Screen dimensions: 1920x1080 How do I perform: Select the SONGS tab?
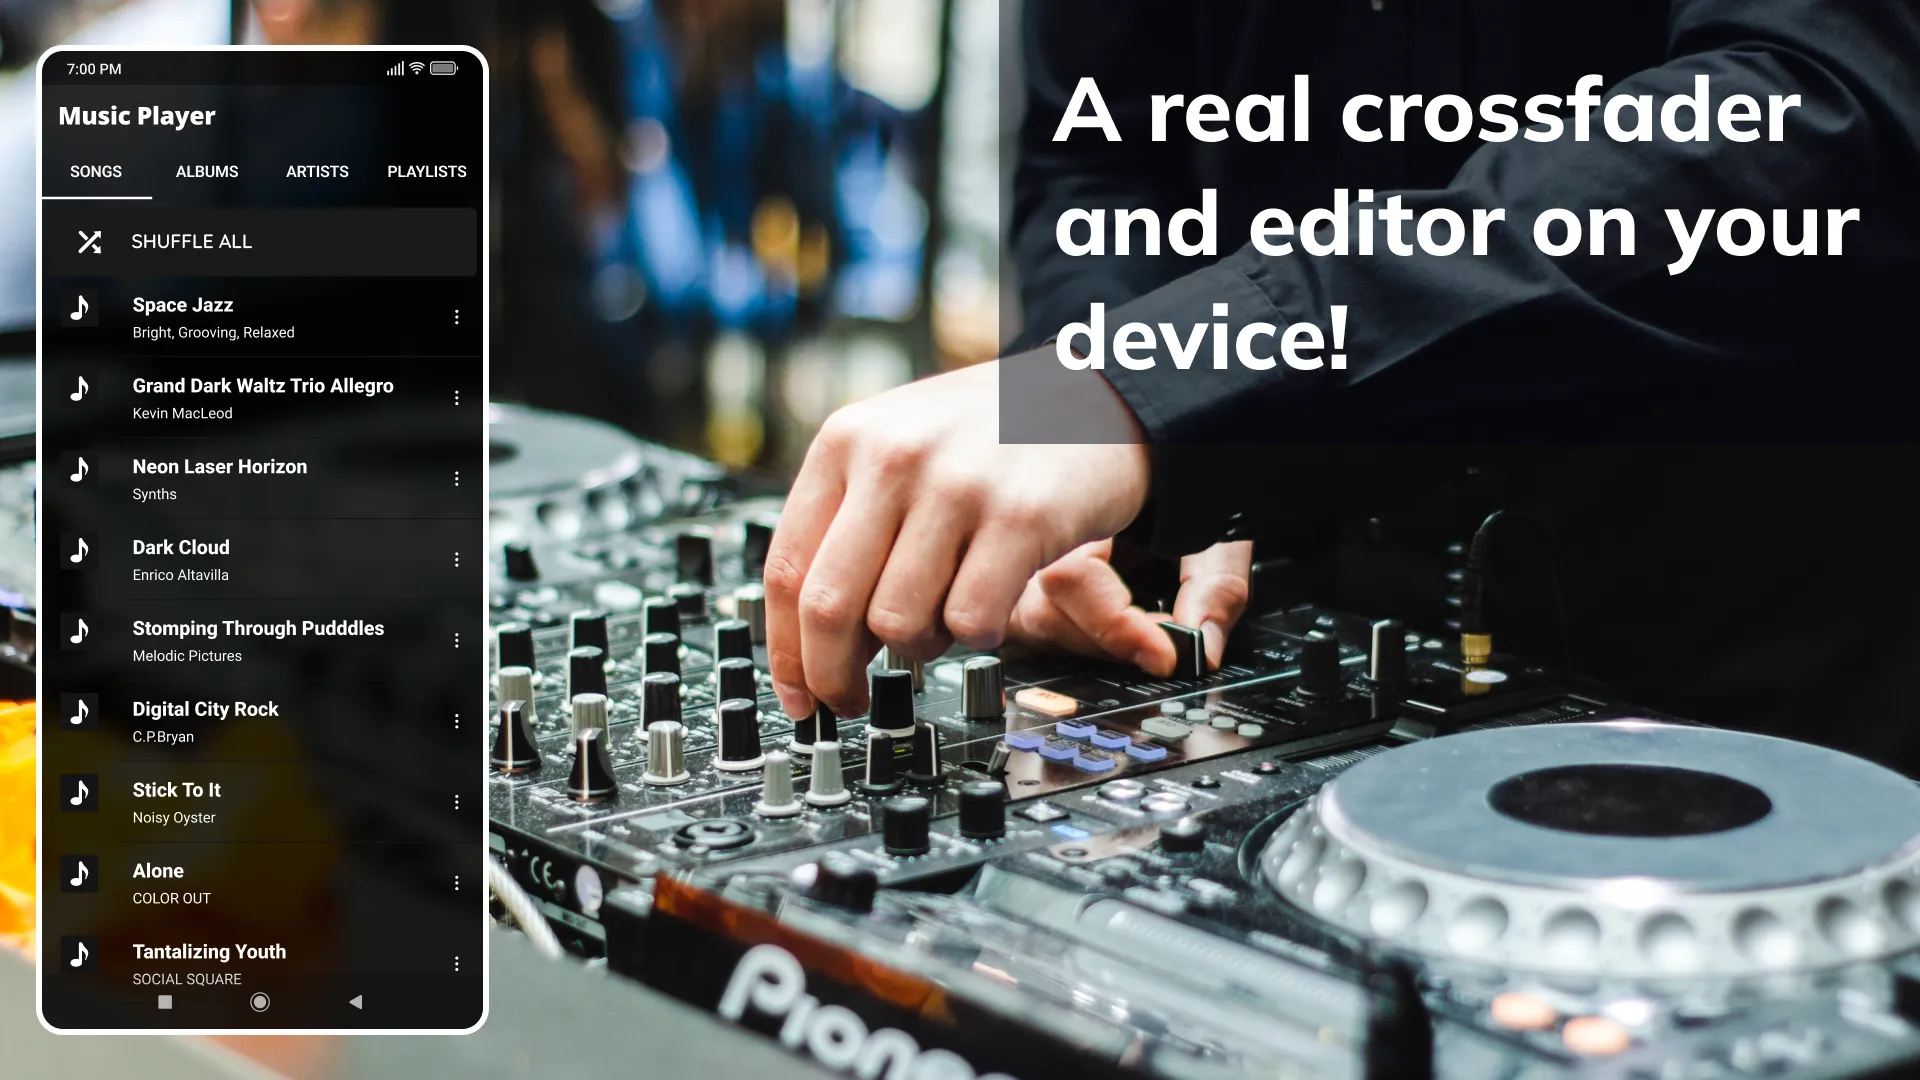pyautogui.click(x=95, y=171)
